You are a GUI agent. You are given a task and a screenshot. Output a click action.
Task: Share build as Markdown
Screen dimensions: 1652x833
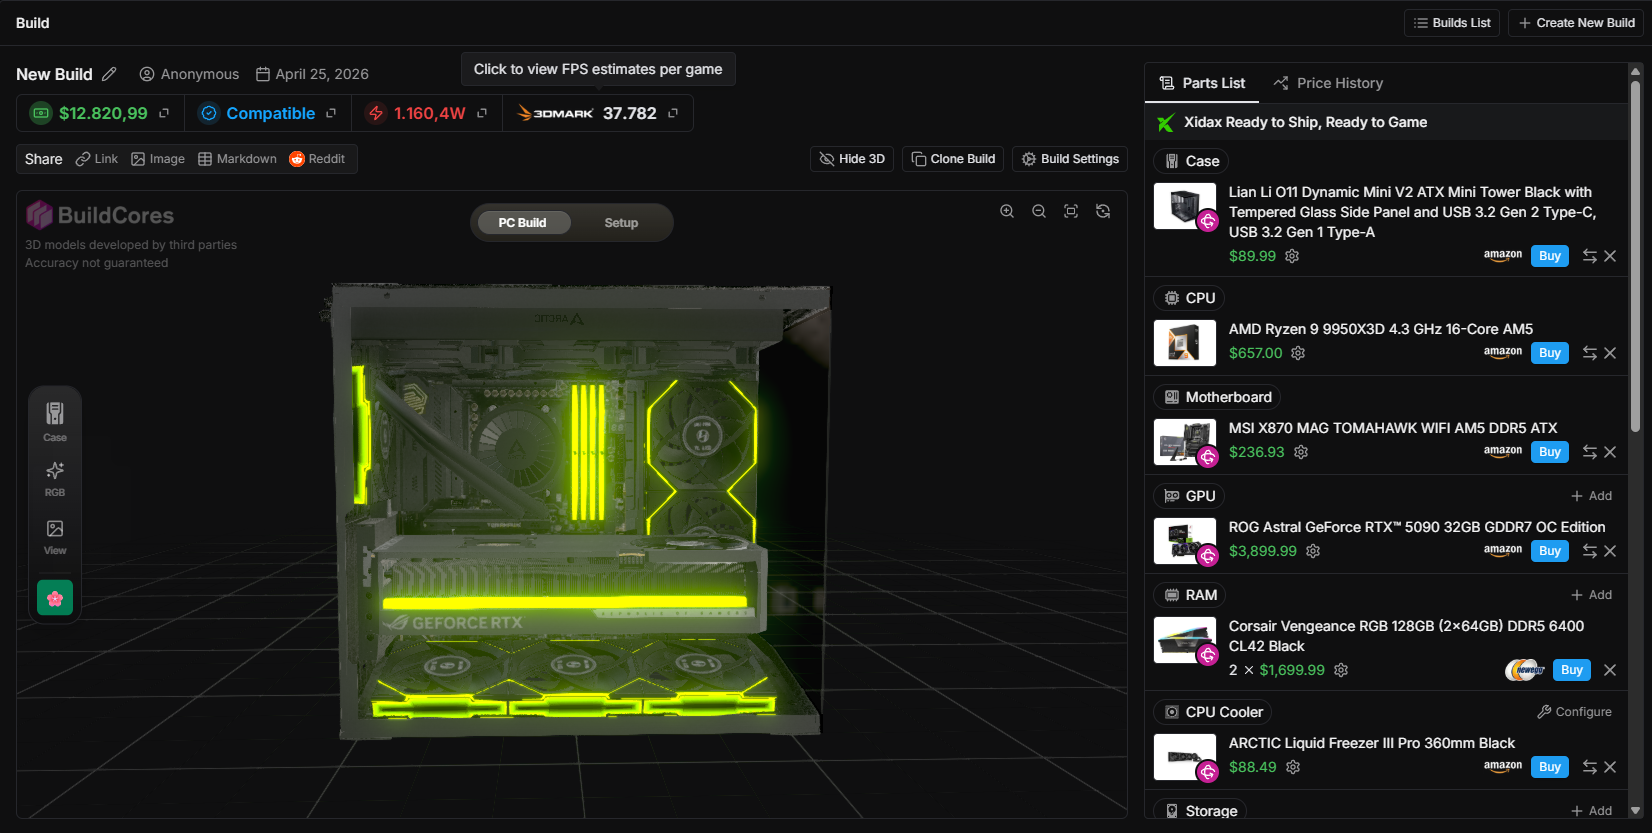click(x=237, y=159)
